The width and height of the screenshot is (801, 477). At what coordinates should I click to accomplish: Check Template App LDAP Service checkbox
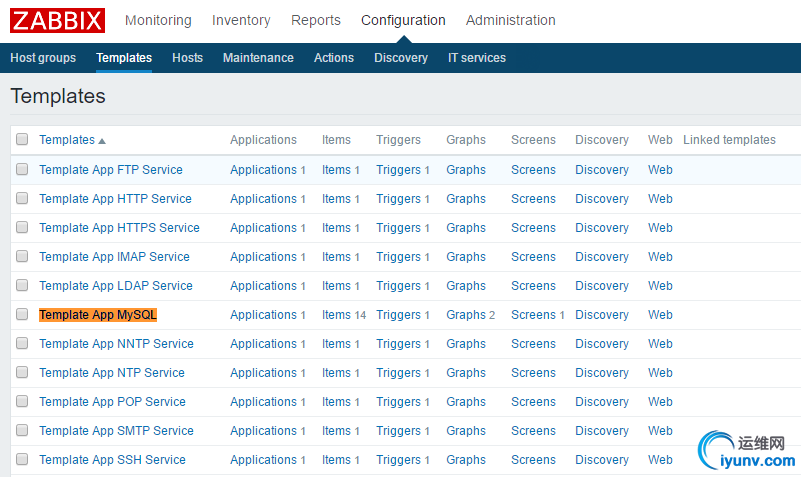22,285
